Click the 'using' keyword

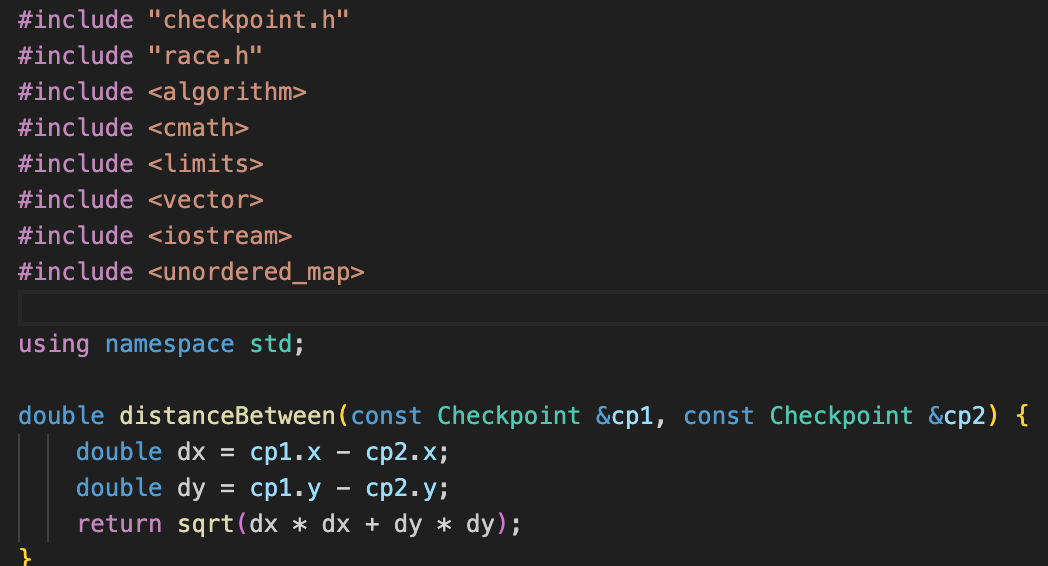tap(53, 345)
